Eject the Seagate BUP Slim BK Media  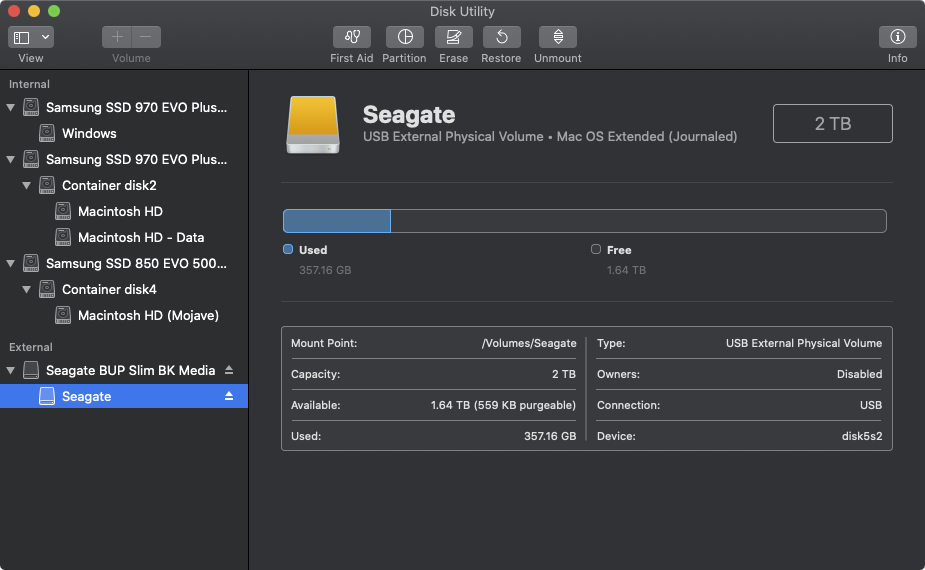click(x=229, y=370)
